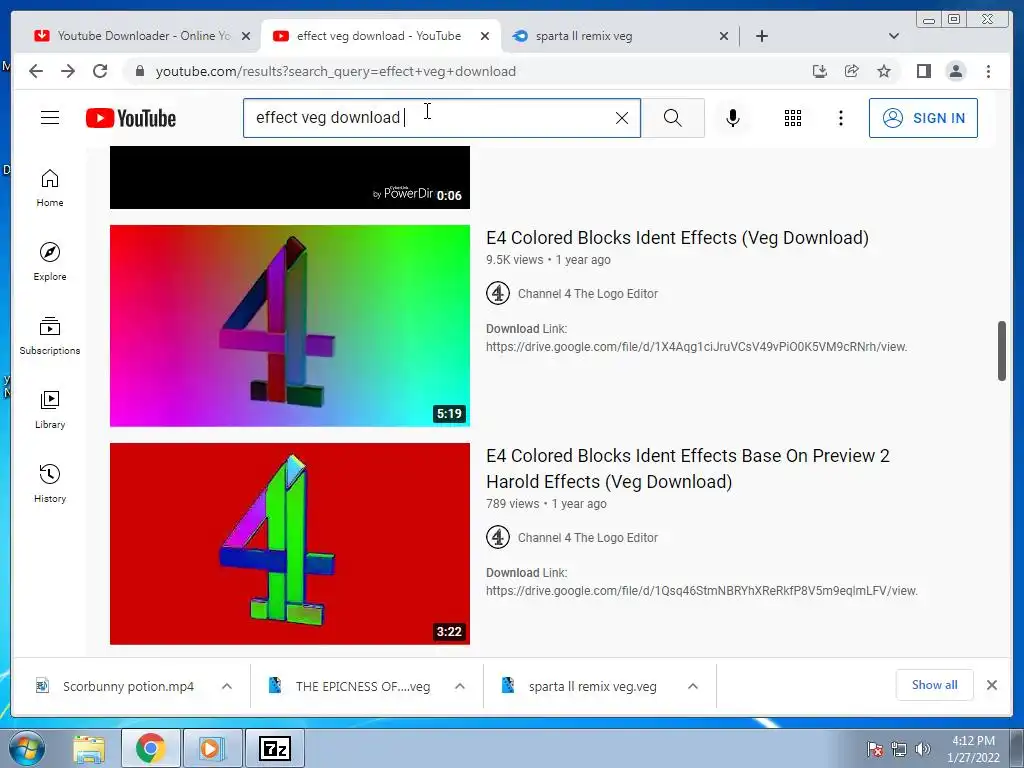The width and height of the screenshot is (1024, 768).
Task: Open the Windows Start menu
Action: (26, 748)
